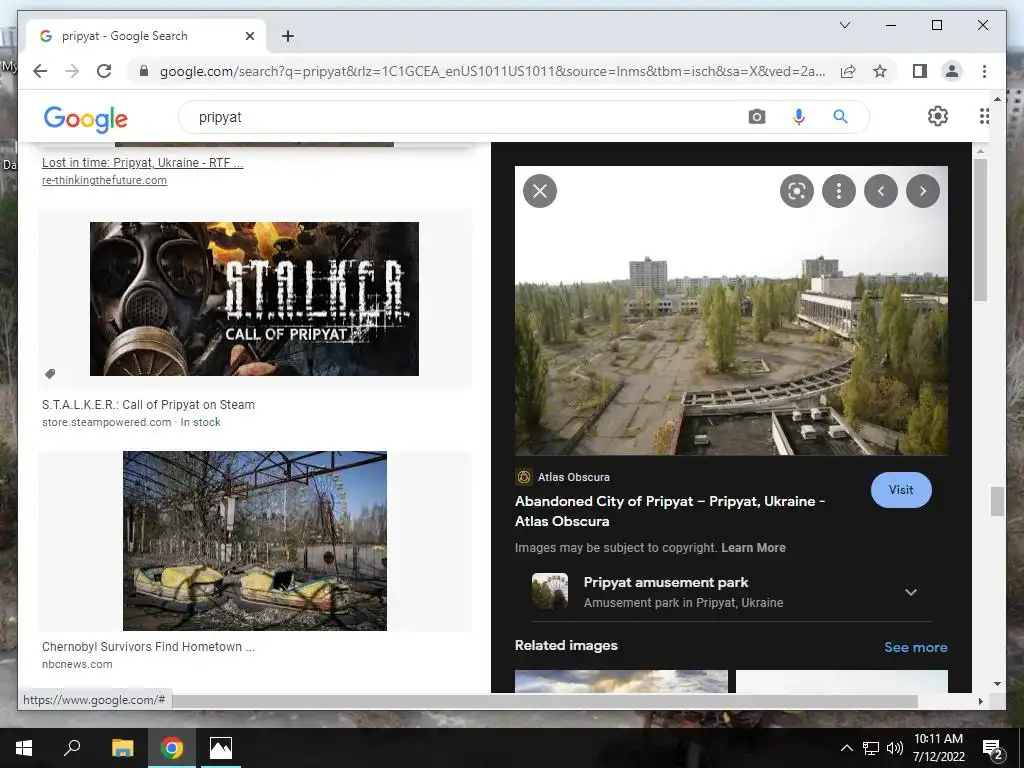Click store.steampowered.com source text
The image size is (1024, 768).
[x=106, y=423]
